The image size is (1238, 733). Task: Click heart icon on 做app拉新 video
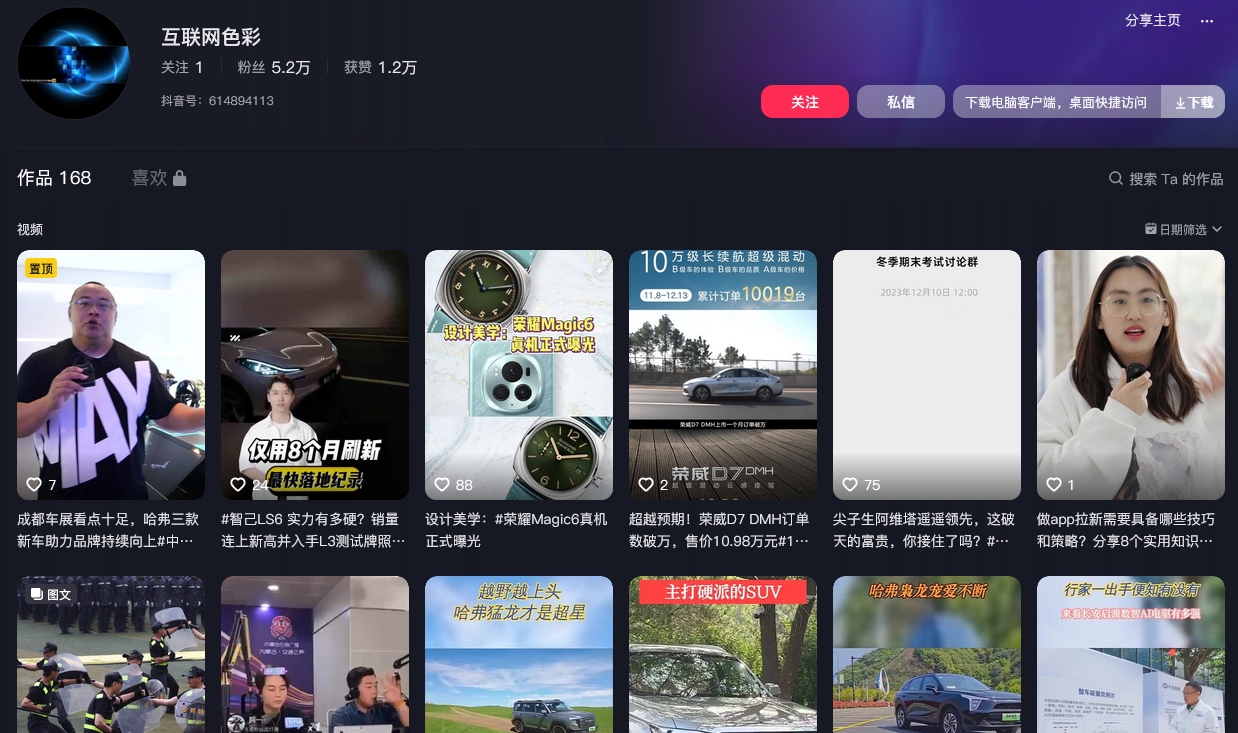click(1054, 484)
